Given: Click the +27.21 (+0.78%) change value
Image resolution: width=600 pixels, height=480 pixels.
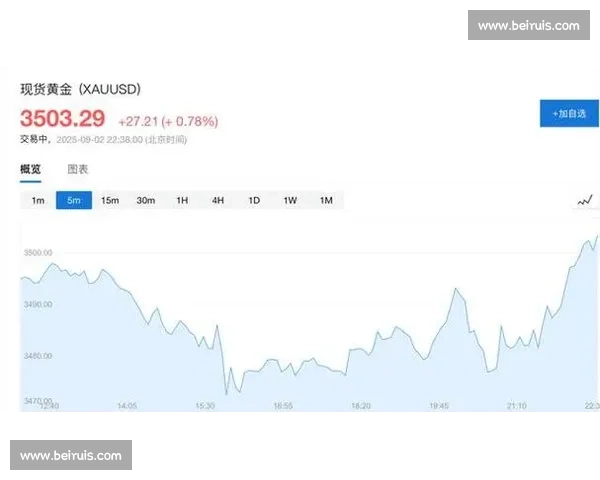Looking at the screenshot, I should click(168, 122).
